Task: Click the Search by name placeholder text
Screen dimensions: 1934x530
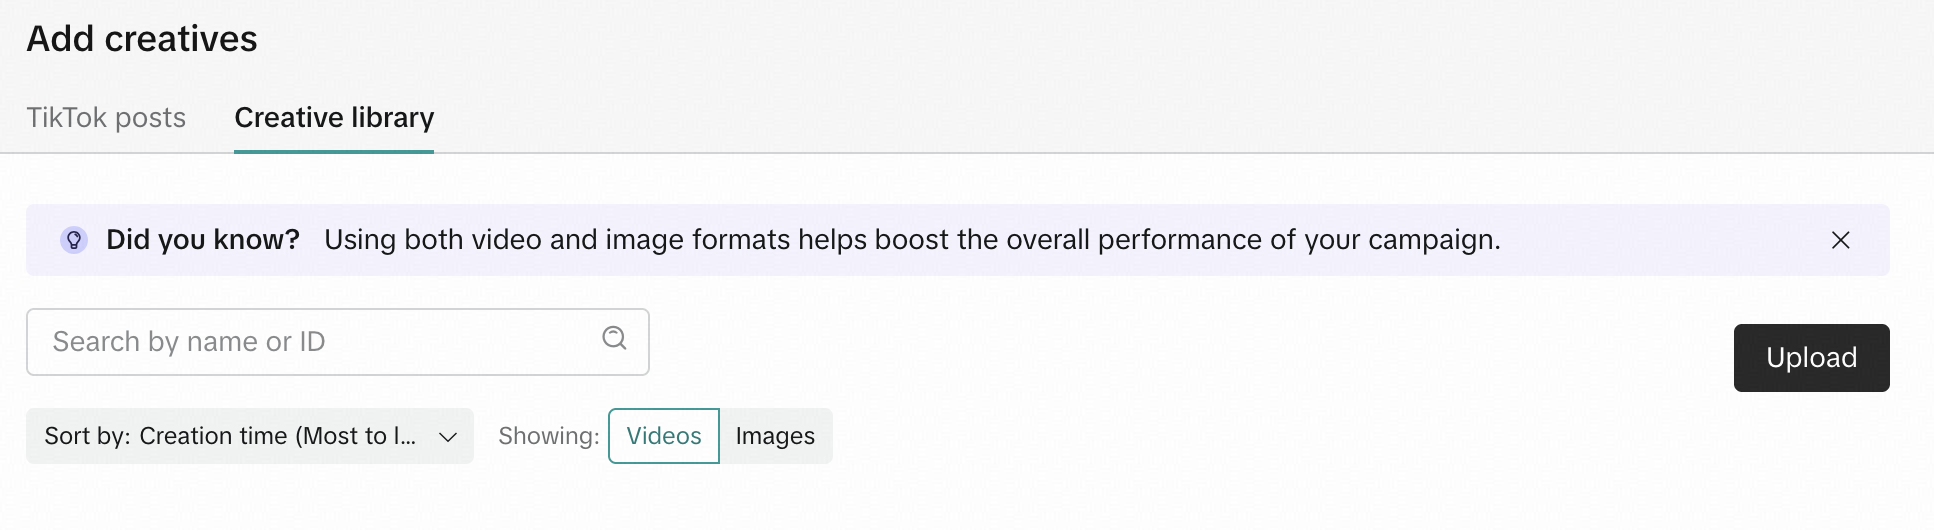Action: click(x=189, y=342)
